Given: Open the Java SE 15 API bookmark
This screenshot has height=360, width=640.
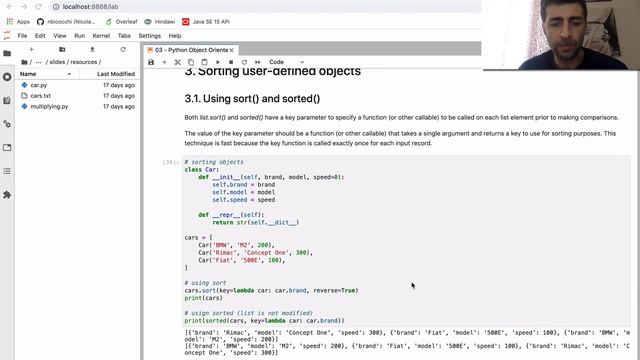Looking at the screenshot, I should point(206,22).
